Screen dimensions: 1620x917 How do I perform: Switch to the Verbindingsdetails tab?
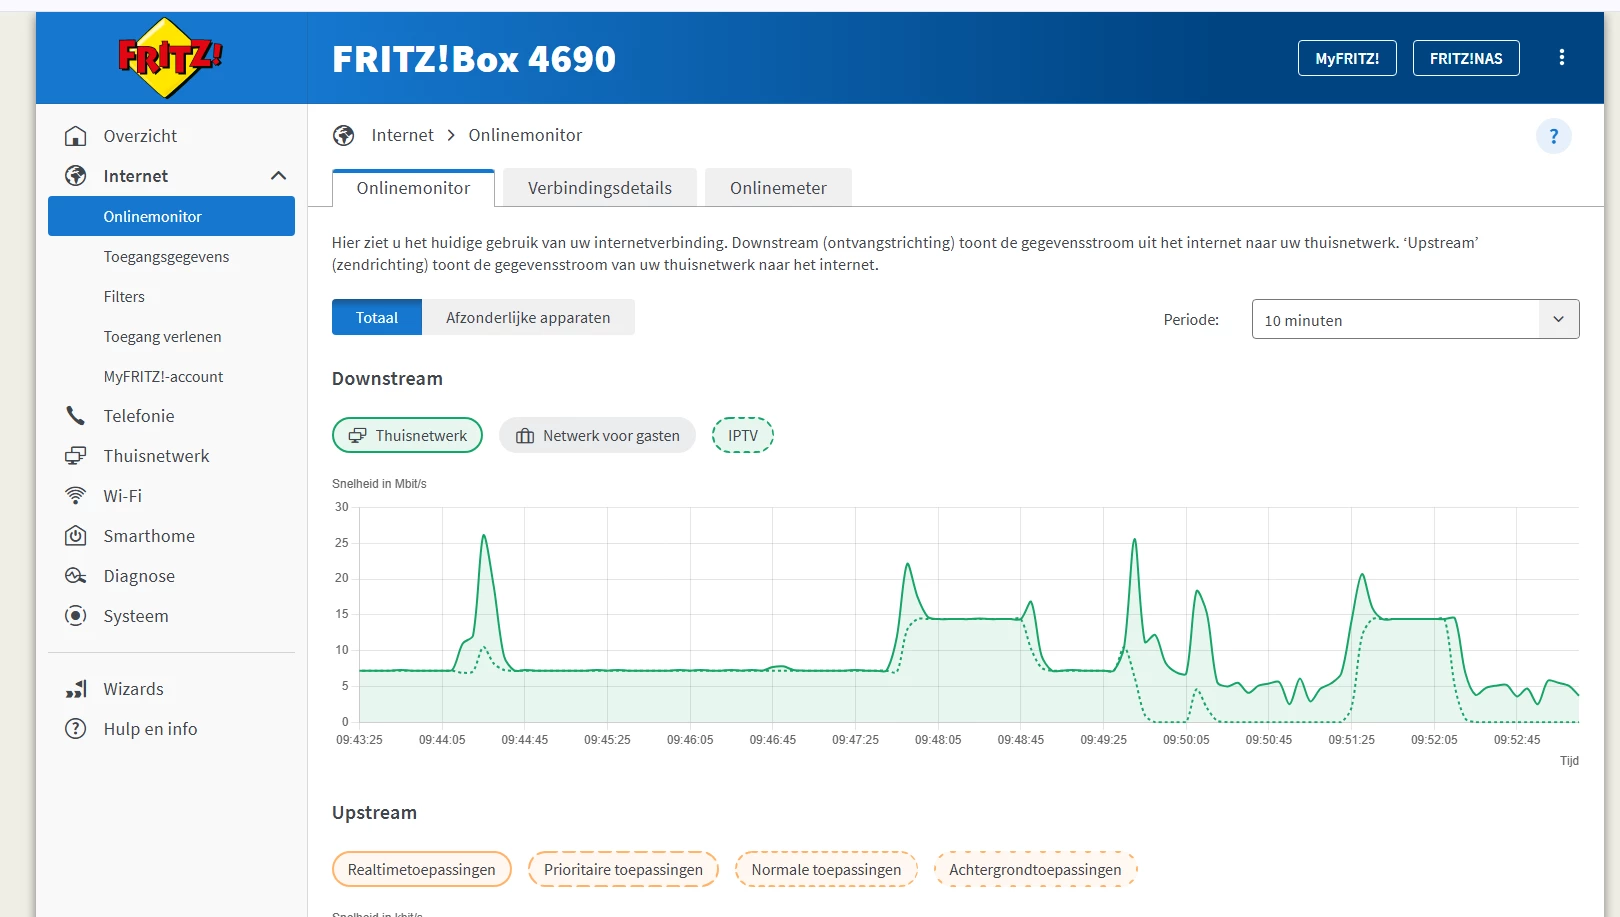point(600,188)
